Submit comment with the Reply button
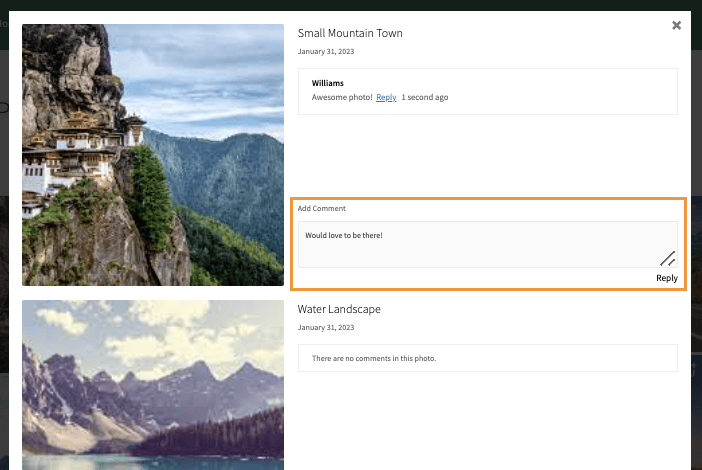This screenshot has height=470, width=702. [x=666, y=278]
